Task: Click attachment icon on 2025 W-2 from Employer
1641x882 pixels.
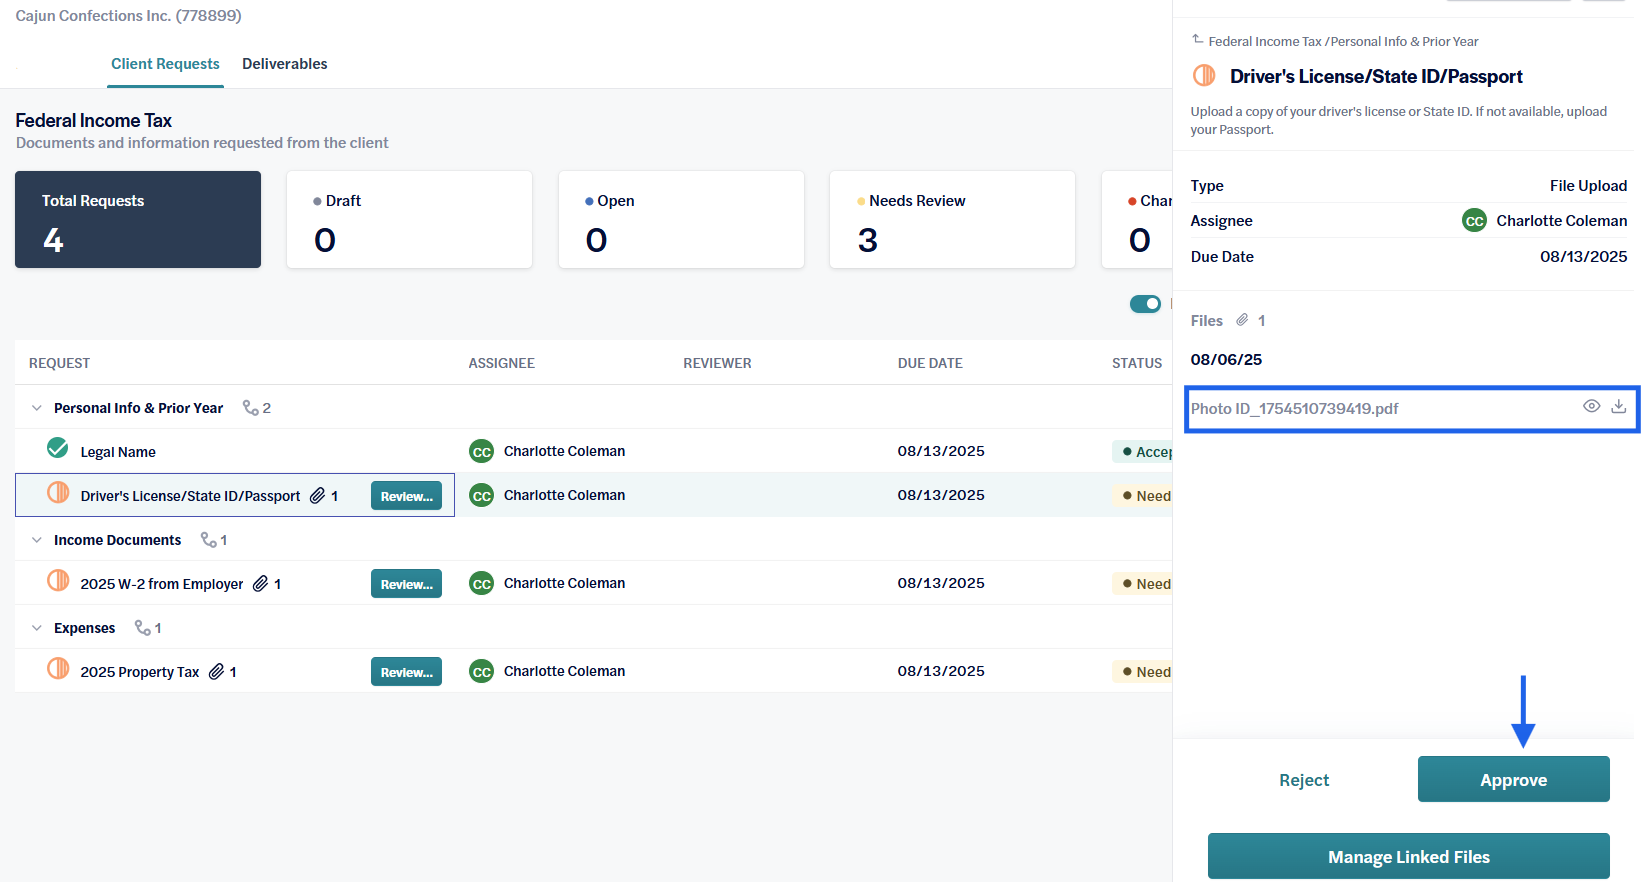Action: pyautogui.click(x=260, y=583)
